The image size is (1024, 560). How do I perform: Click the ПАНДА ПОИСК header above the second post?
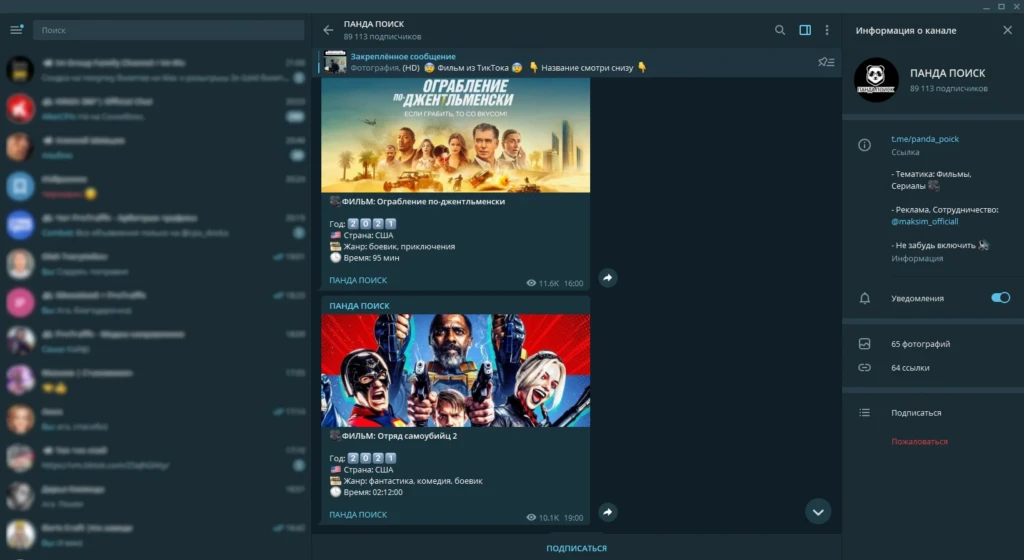point(359,305)
